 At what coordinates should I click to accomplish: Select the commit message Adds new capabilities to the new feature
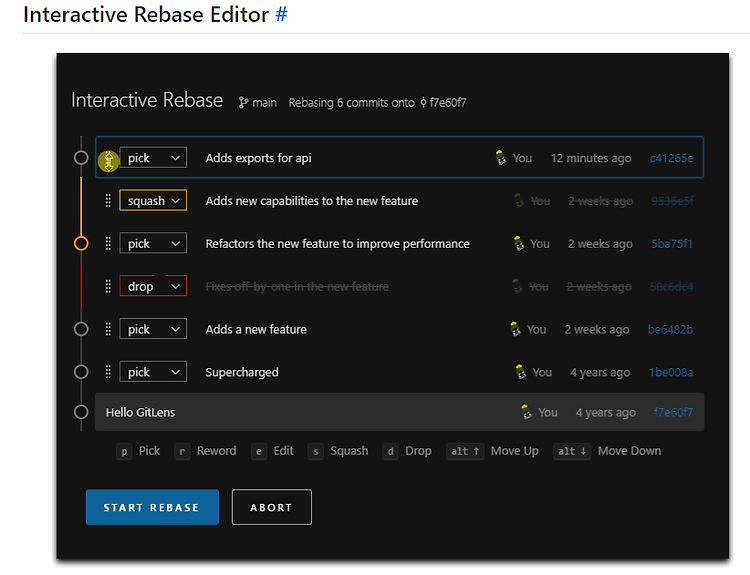pyautogui.click(x=311, y=201)
